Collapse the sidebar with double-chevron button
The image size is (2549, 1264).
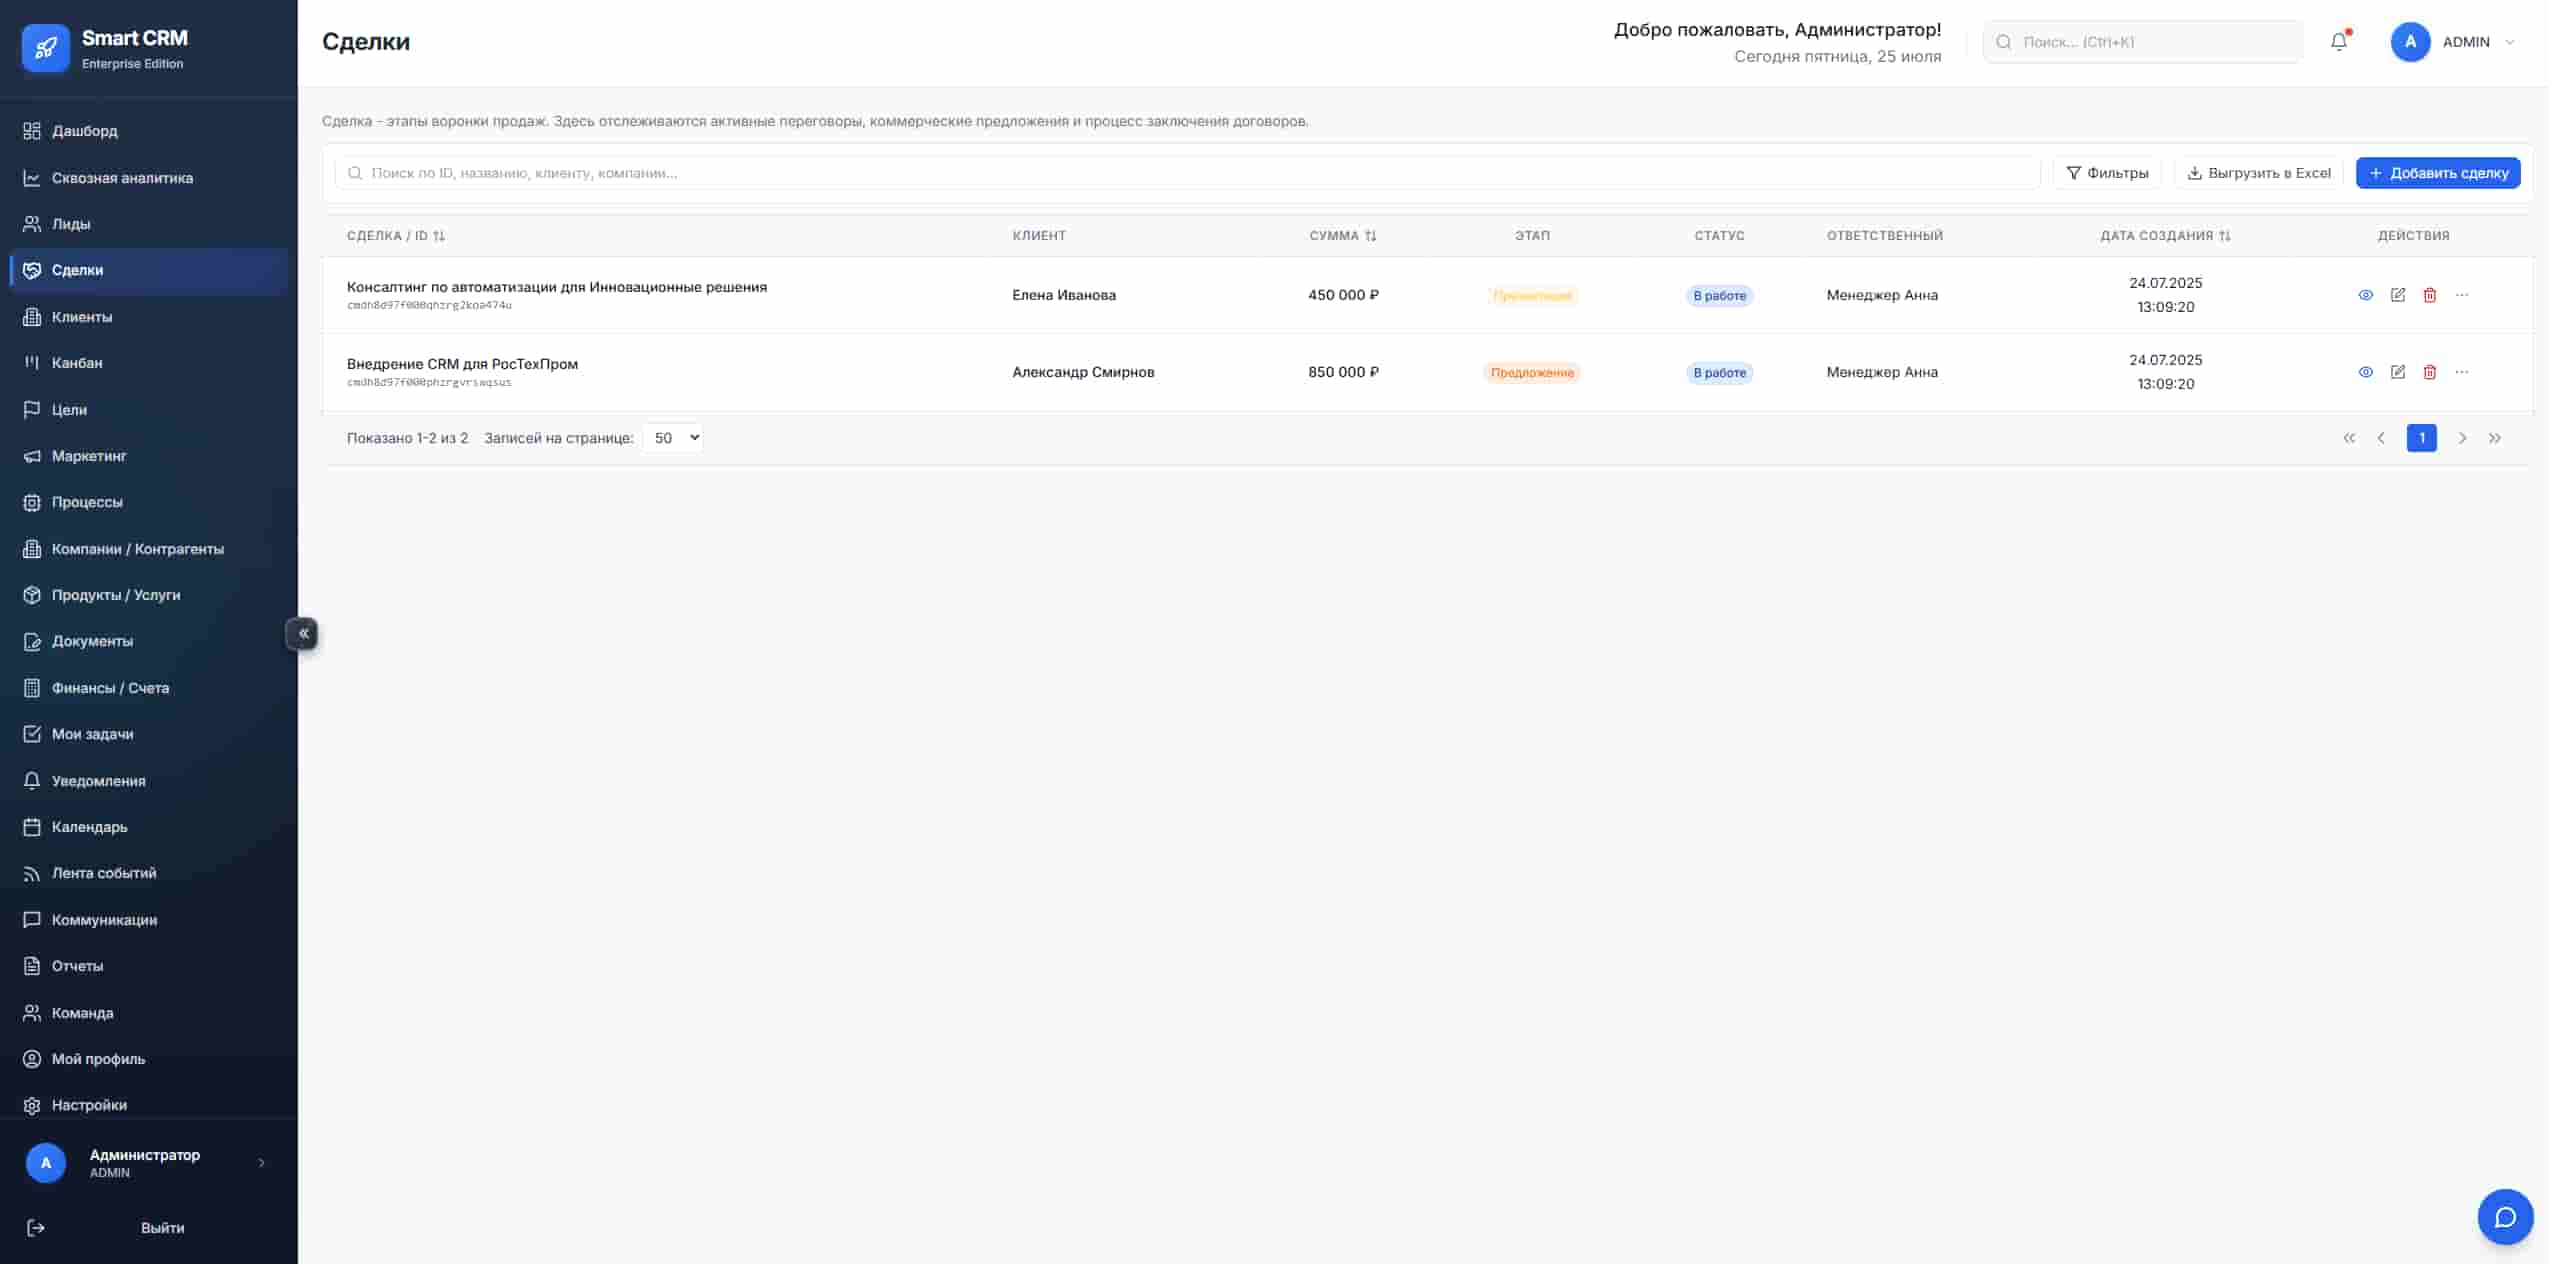(303, 633)
